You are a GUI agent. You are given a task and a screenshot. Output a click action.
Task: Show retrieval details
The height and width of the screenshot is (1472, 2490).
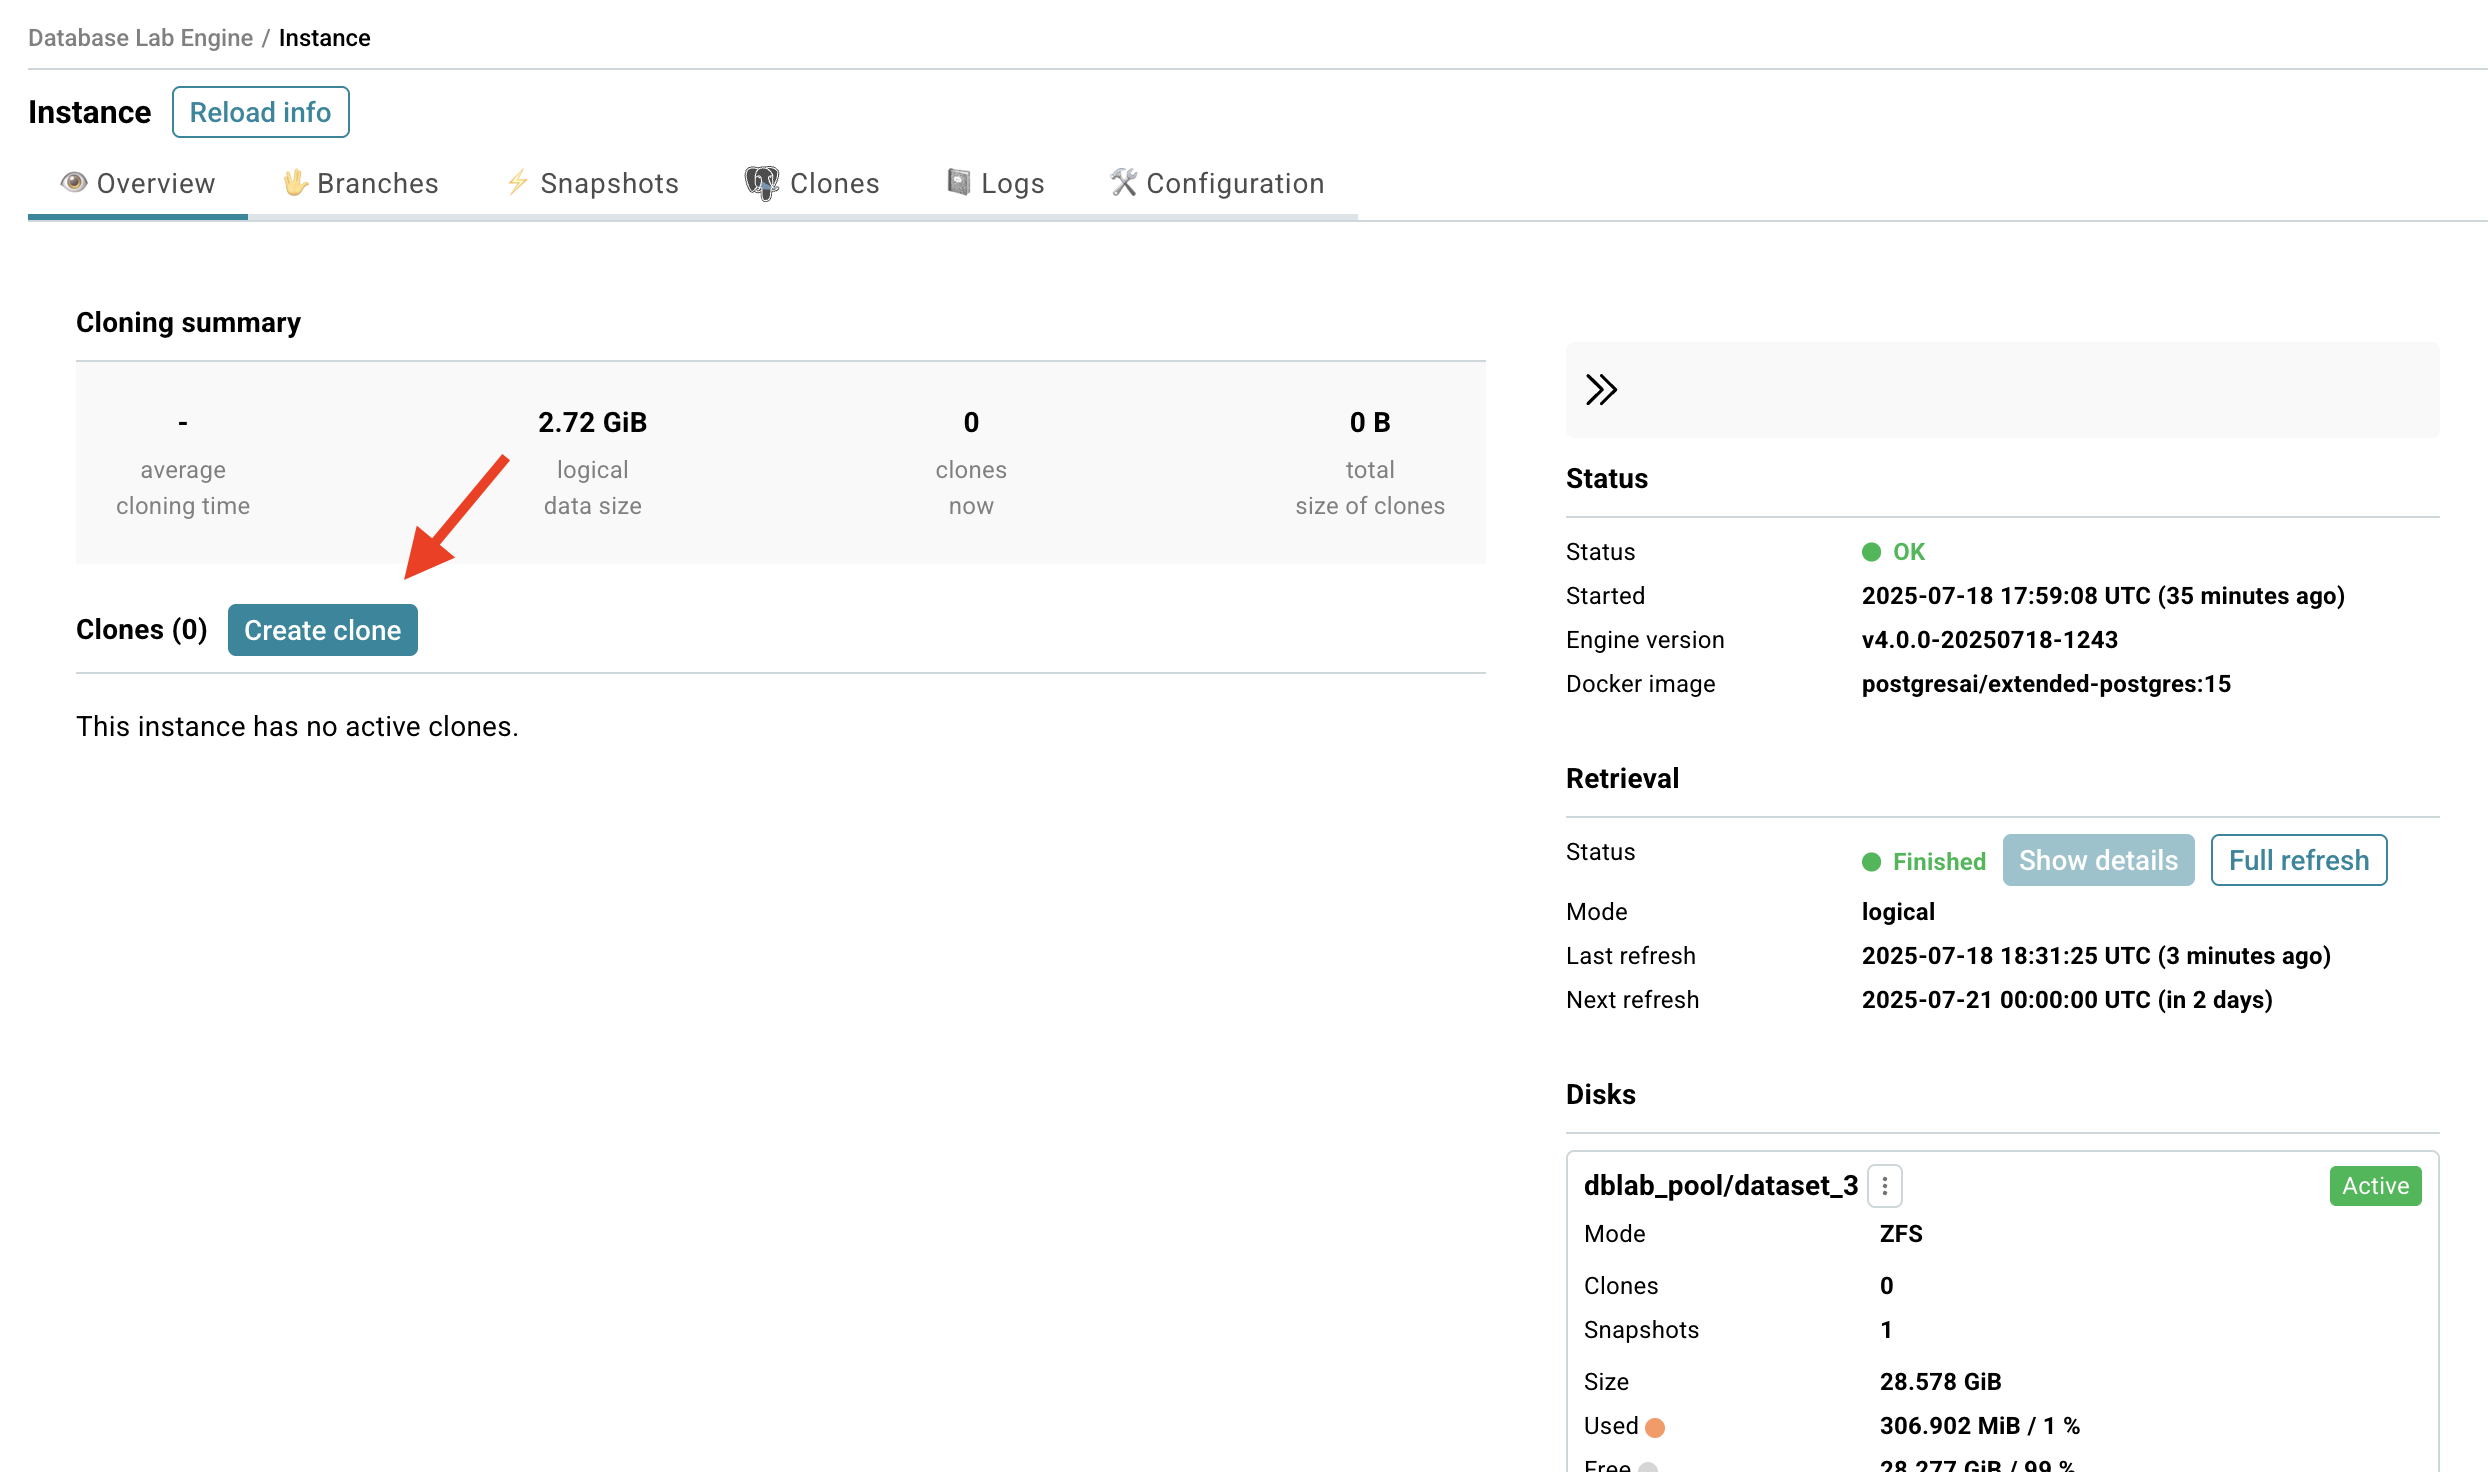[2098, 860]
